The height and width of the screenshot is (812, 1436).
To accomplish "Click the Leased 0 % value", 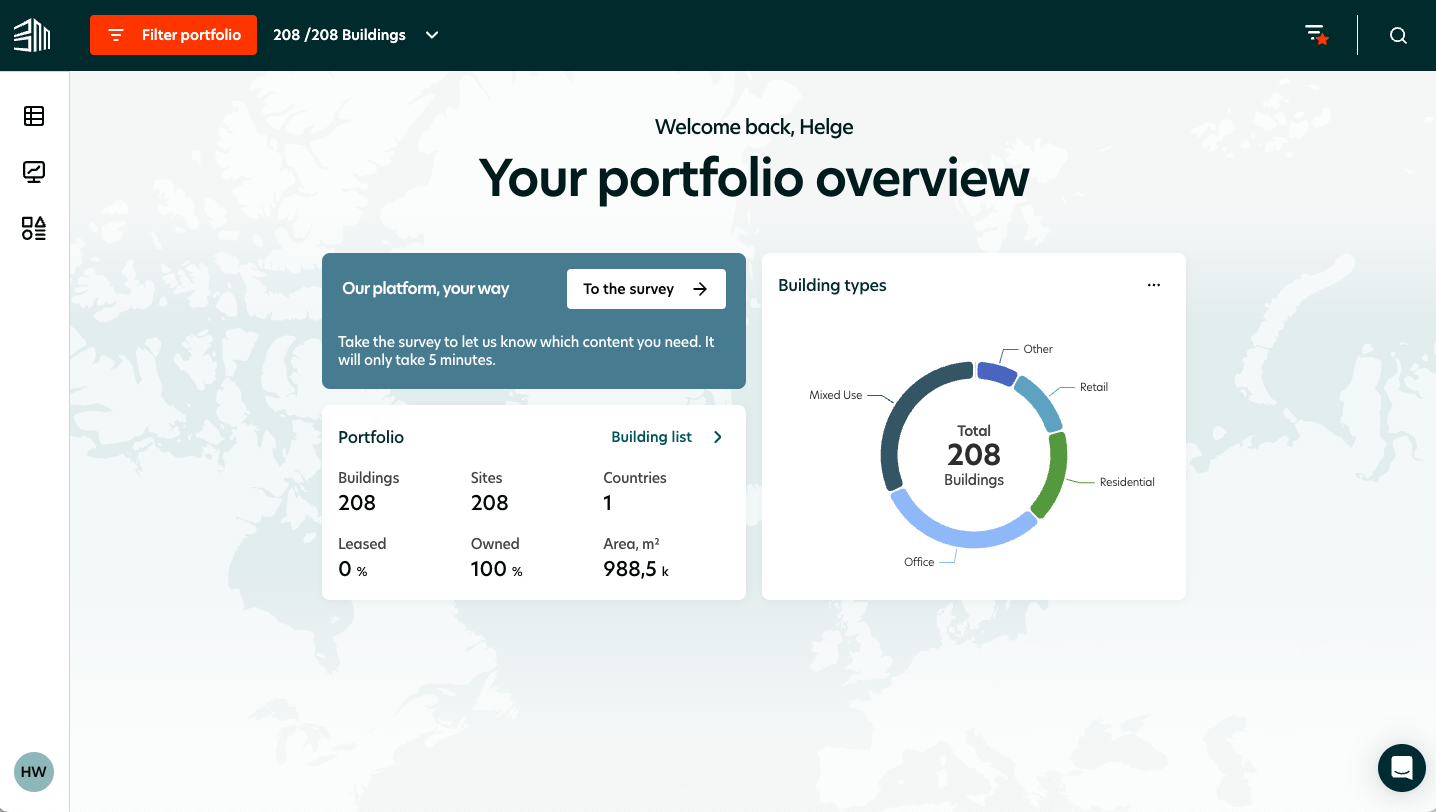I will [x=353, y=570].
